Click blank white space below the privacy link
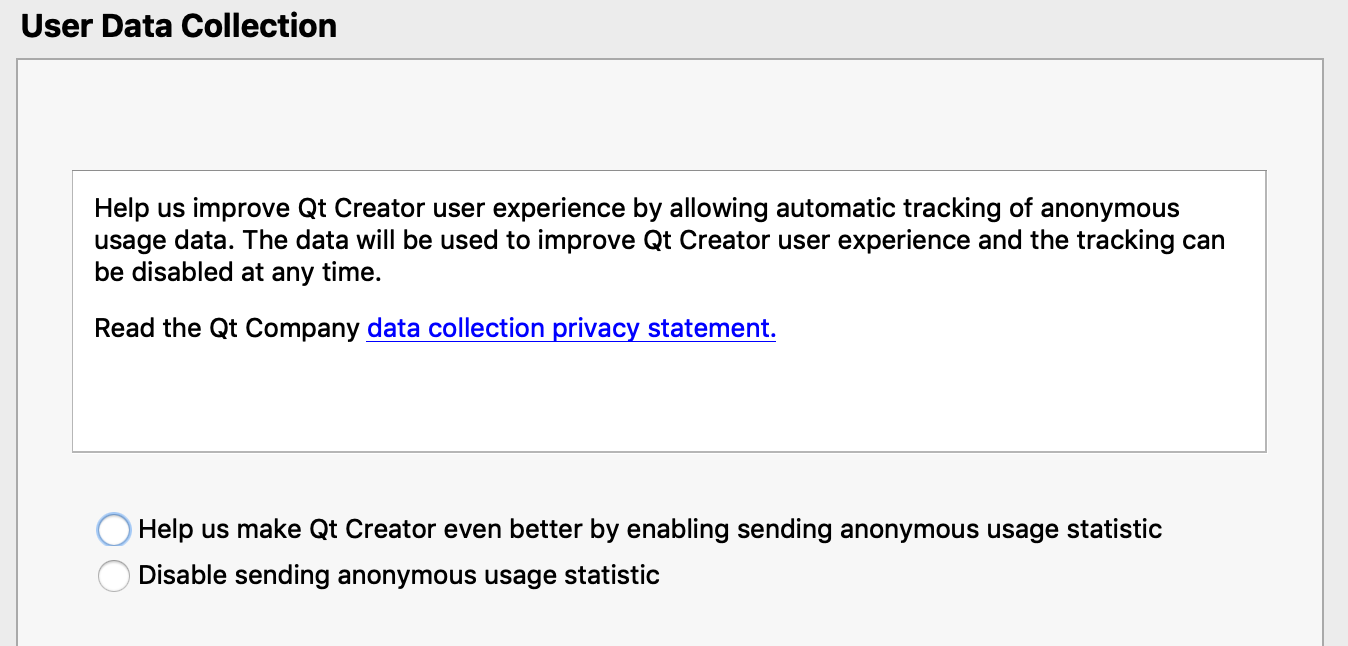 668,400
